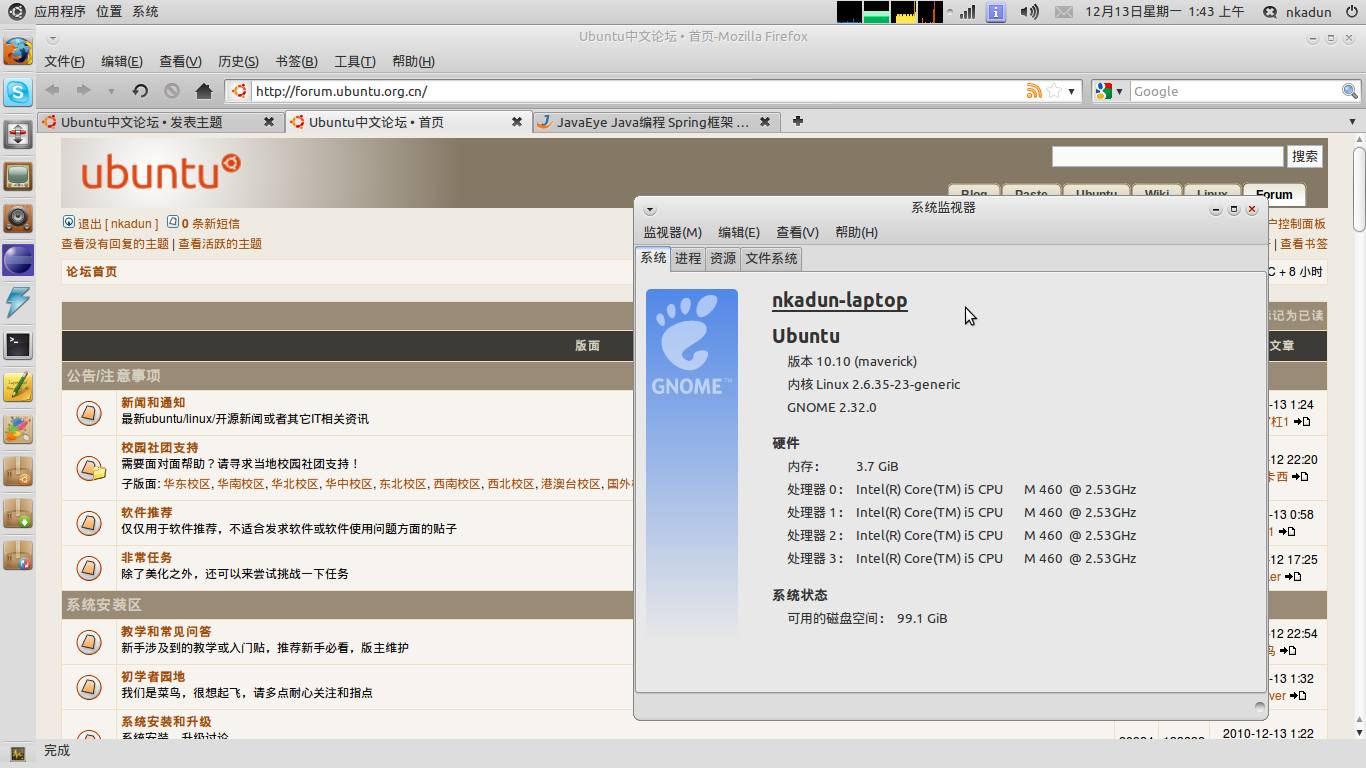Click the system monitor graphs applet in the panel
Viewport: 1366px width, 768px height.
890,12
